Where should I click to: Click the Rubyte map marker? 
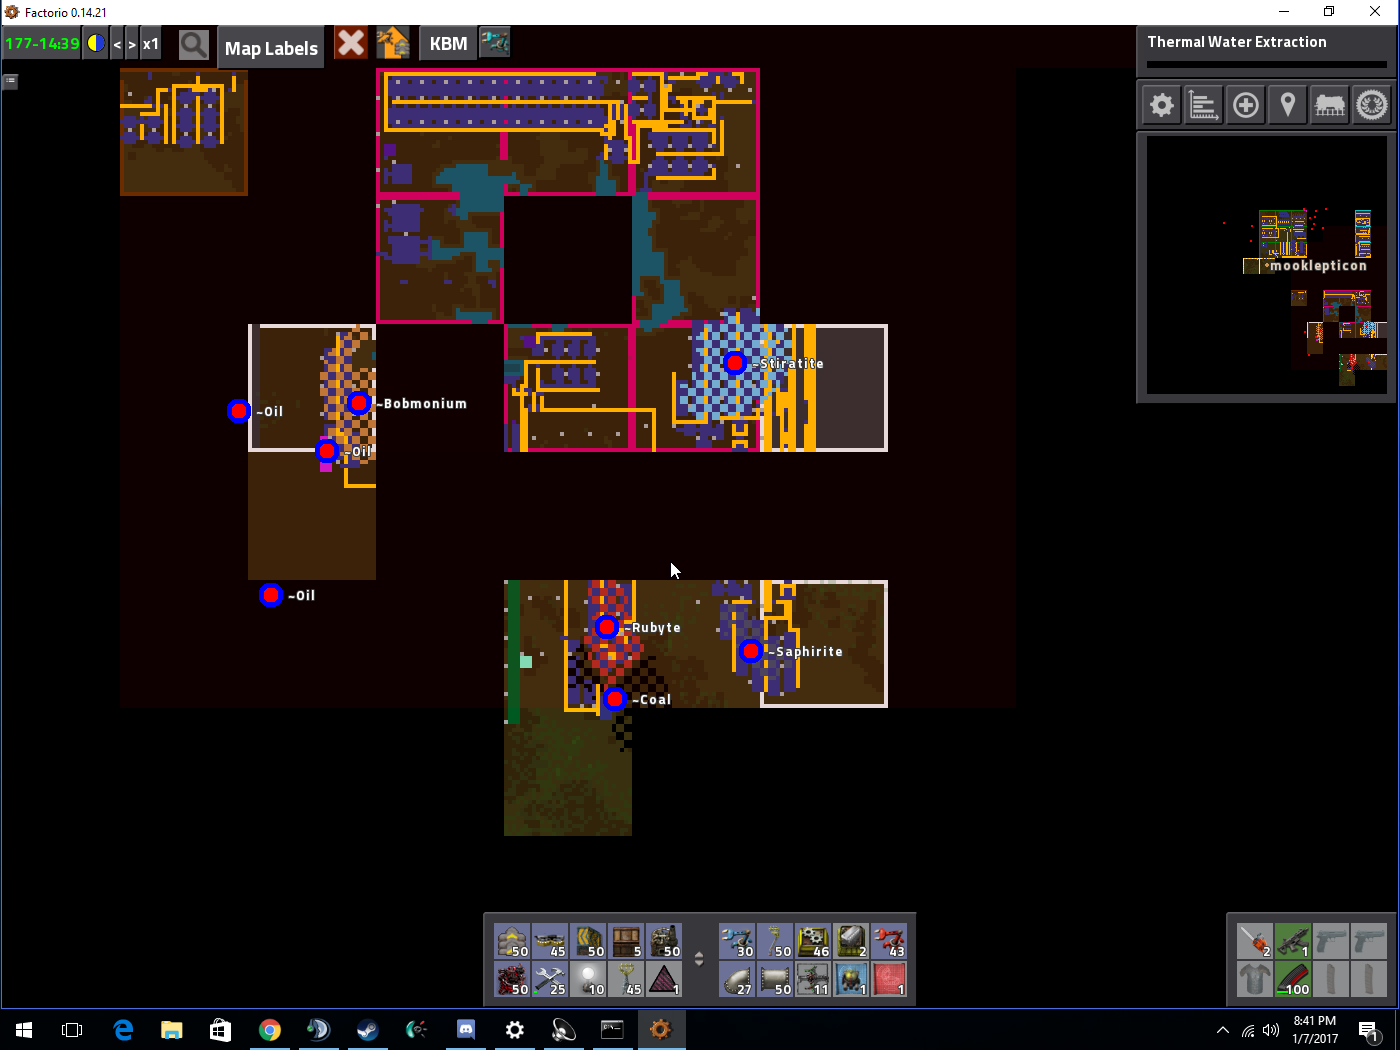pyautogui.click(x=607, y=627)
